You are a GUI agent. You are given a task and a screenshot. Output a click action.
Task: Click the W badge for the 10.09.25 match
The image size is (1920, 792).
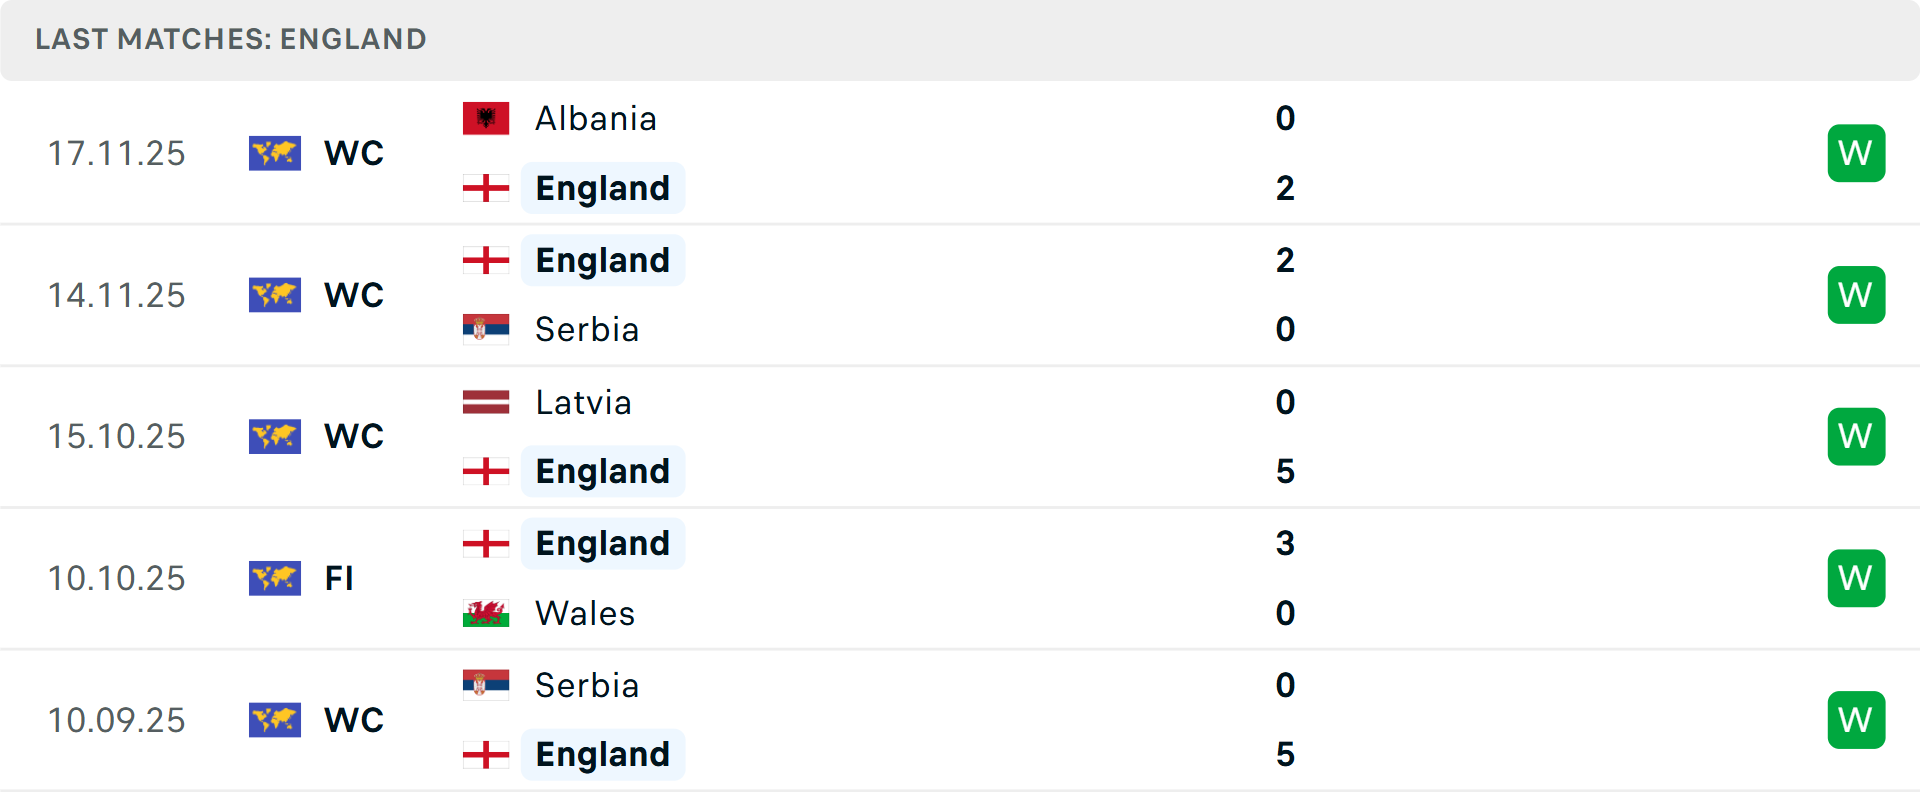tap(1856, 720)
